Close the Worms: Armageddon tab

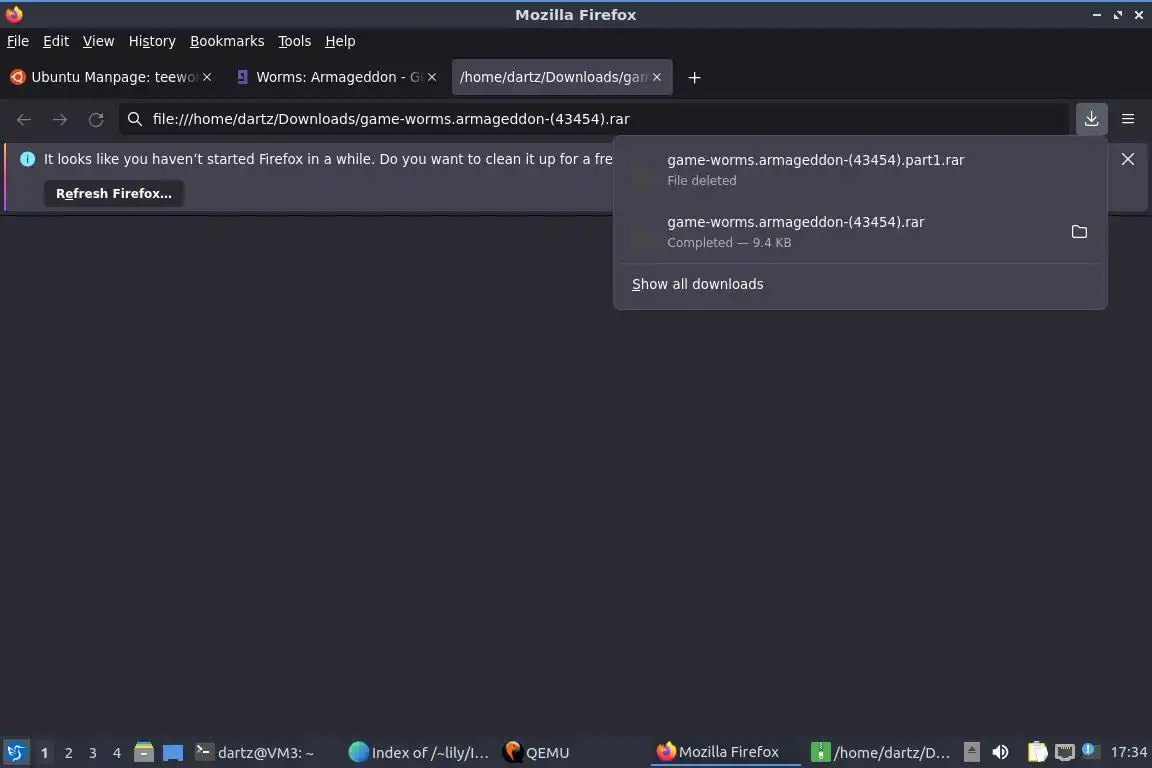tap(432, 77)
